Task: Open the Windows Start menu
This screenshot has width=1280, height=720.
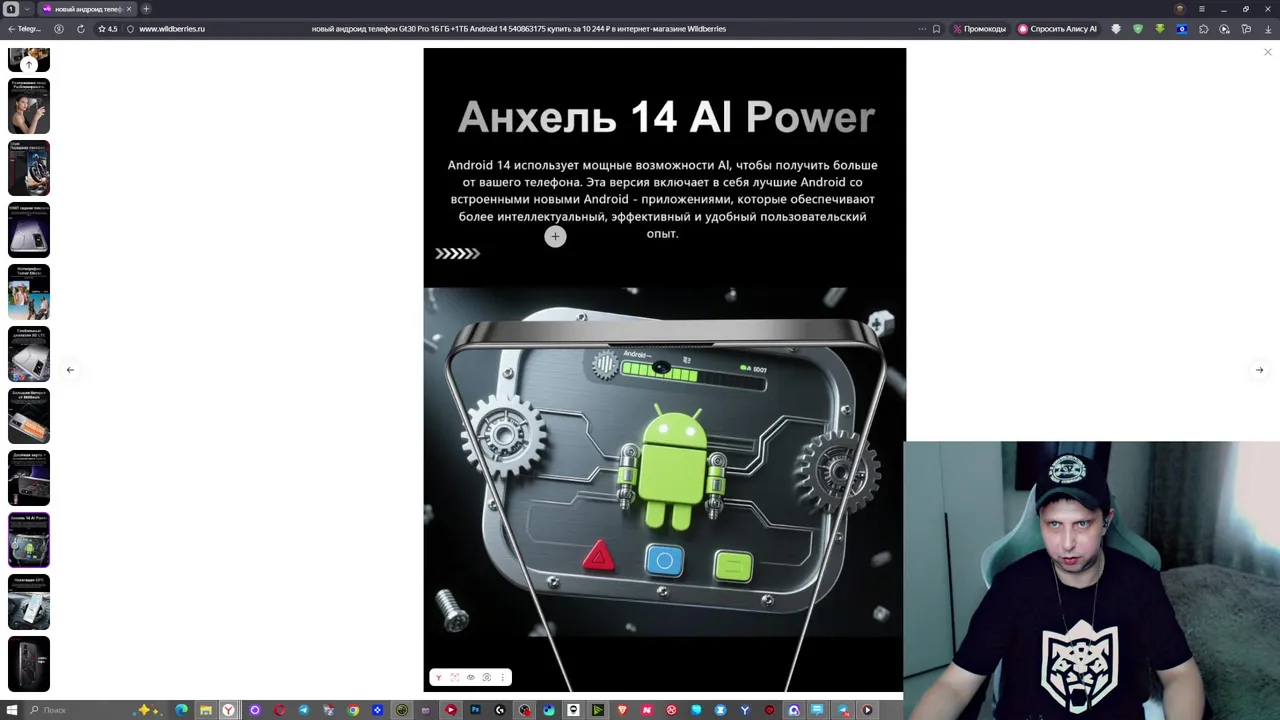Action: pos(13,710)
